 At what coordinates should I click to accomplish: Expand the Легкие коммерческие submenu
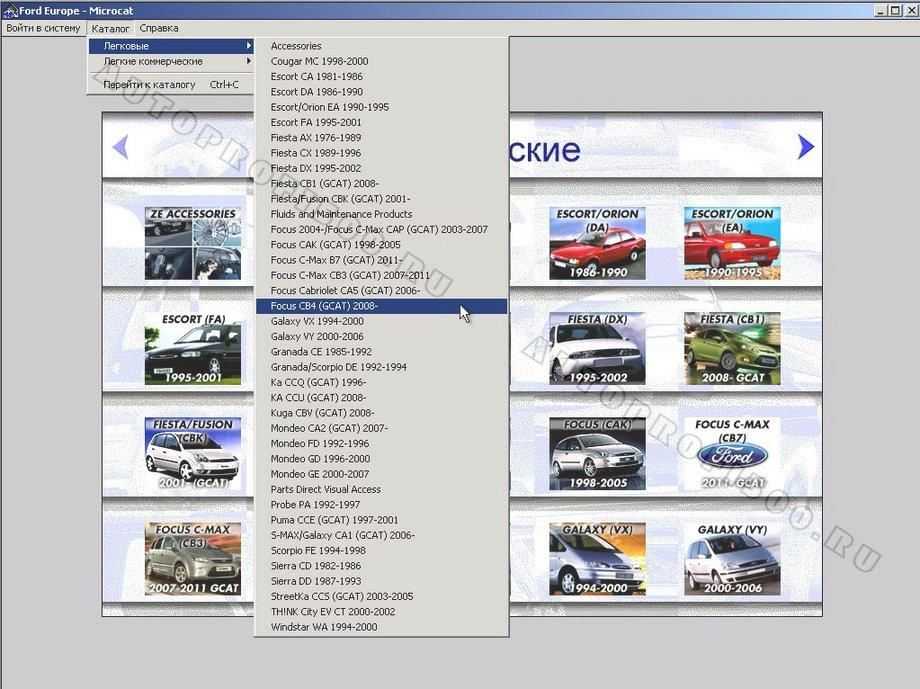171,61
